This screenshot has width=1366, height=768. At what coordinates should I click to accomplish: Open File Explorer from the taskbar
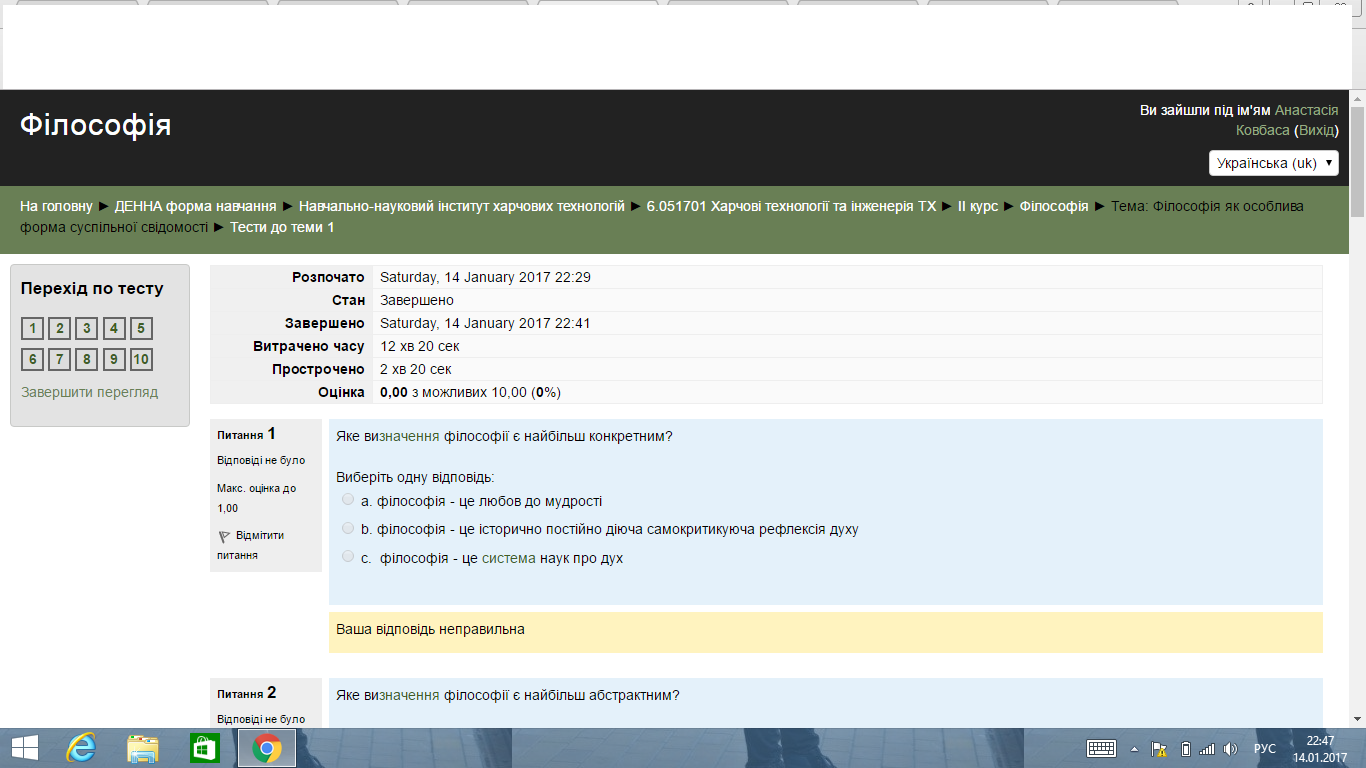click(143, 748)
